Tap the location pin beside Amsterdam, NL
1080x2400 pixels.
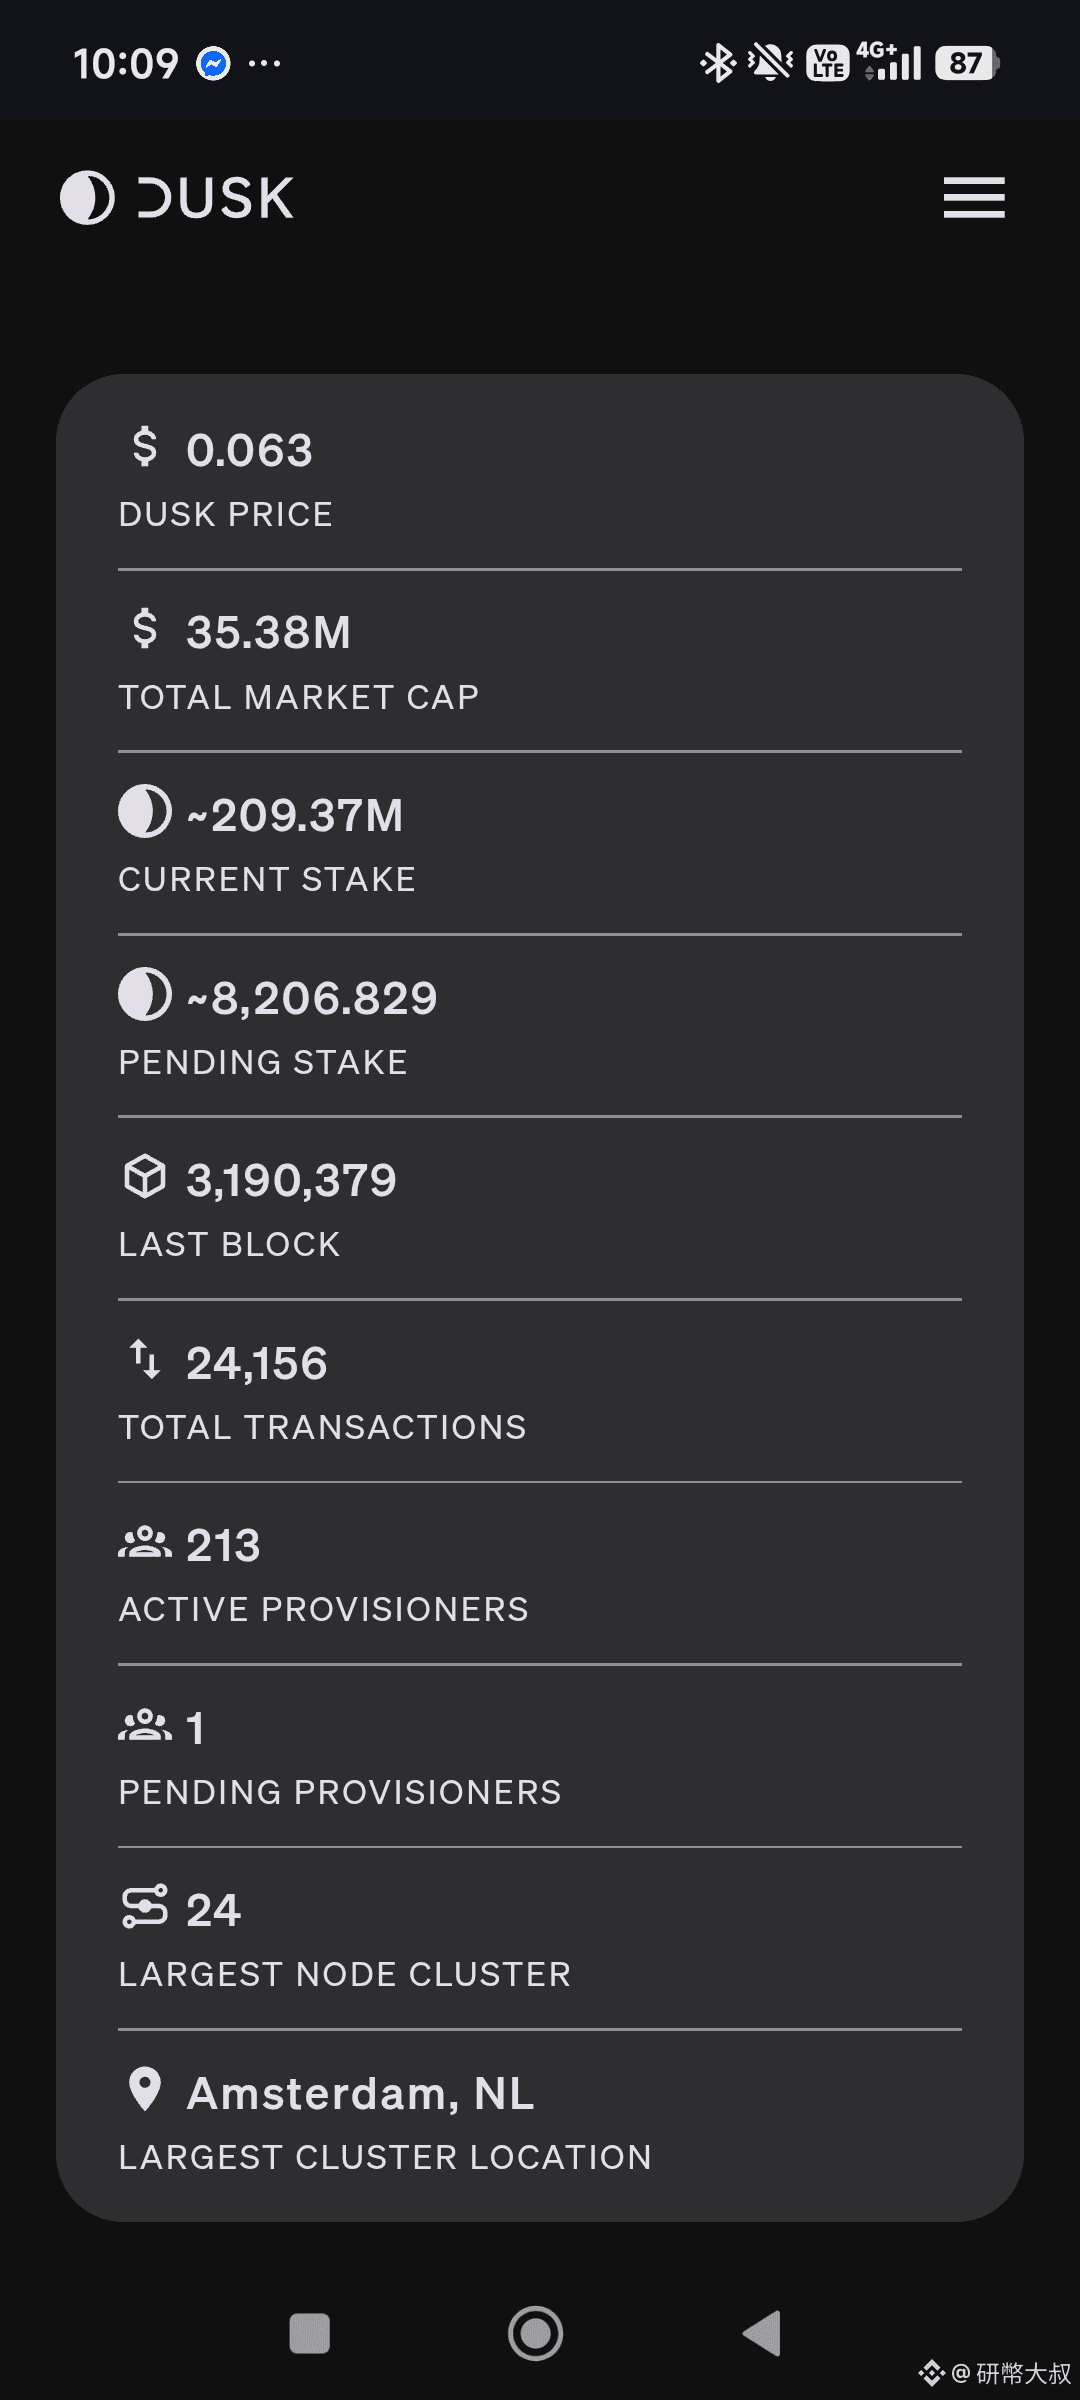(145, 2089)
